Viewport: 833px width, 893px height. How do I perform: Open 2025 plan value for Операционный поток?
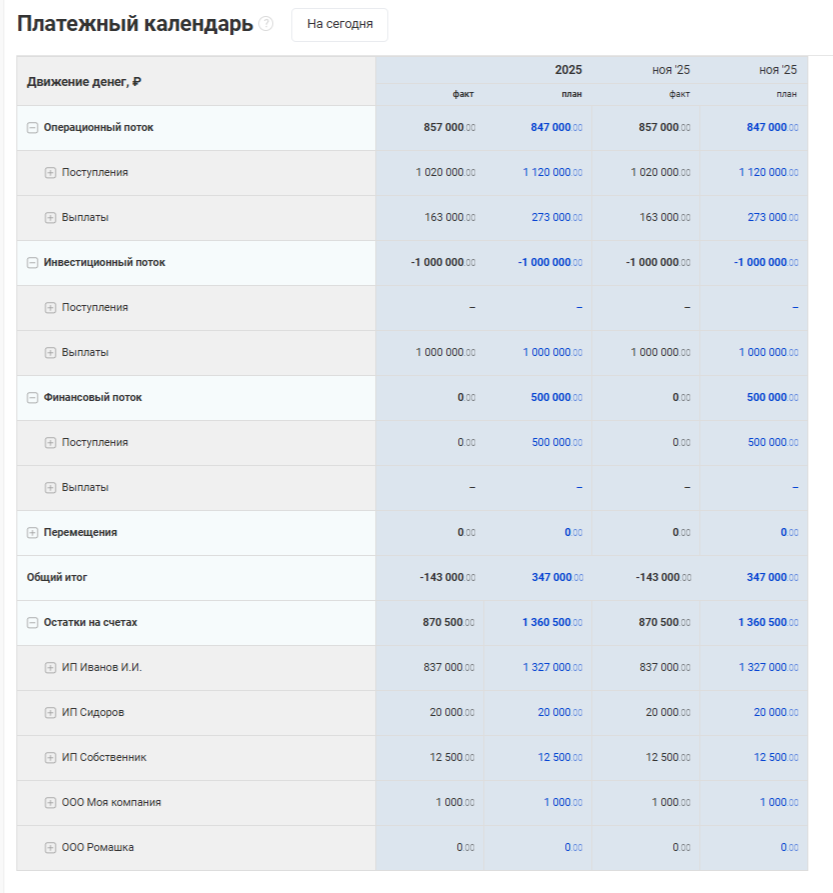pyautogui.click(x=551, y=128)
